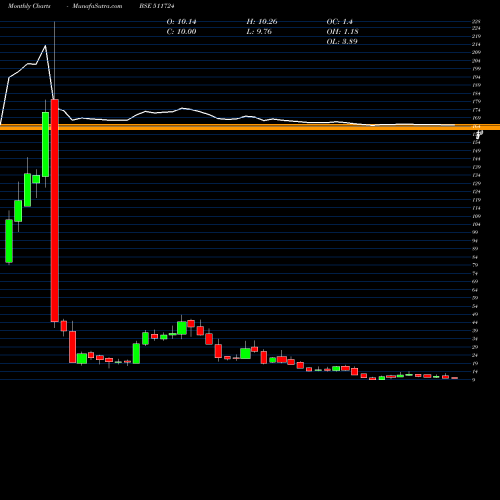
Task: Click the MunafaSutra.com label
Action: 97,6
